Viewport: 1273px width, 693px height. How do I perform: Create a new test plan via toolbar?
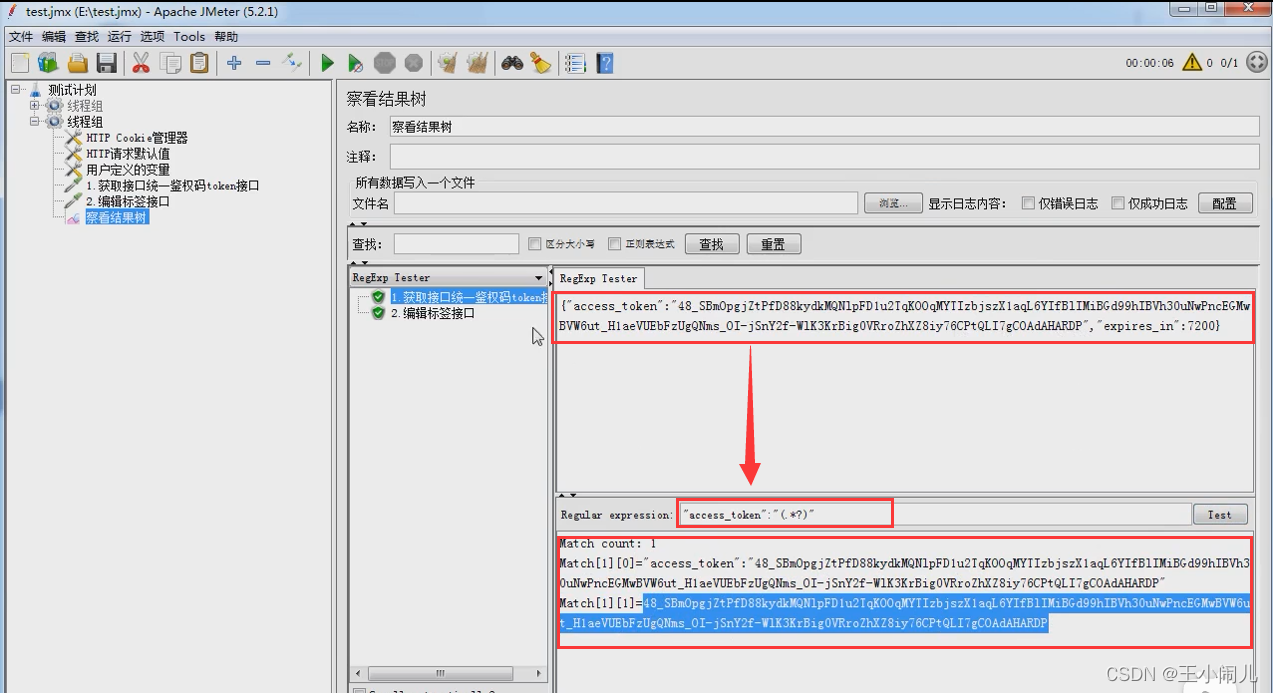coord(20,63)
